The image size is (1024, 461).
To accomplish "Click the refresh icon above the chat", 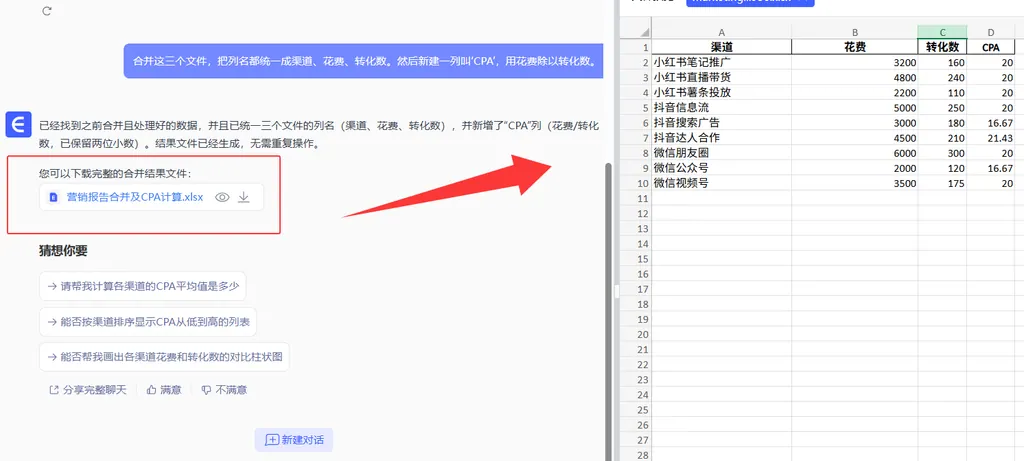I will 47,11.
